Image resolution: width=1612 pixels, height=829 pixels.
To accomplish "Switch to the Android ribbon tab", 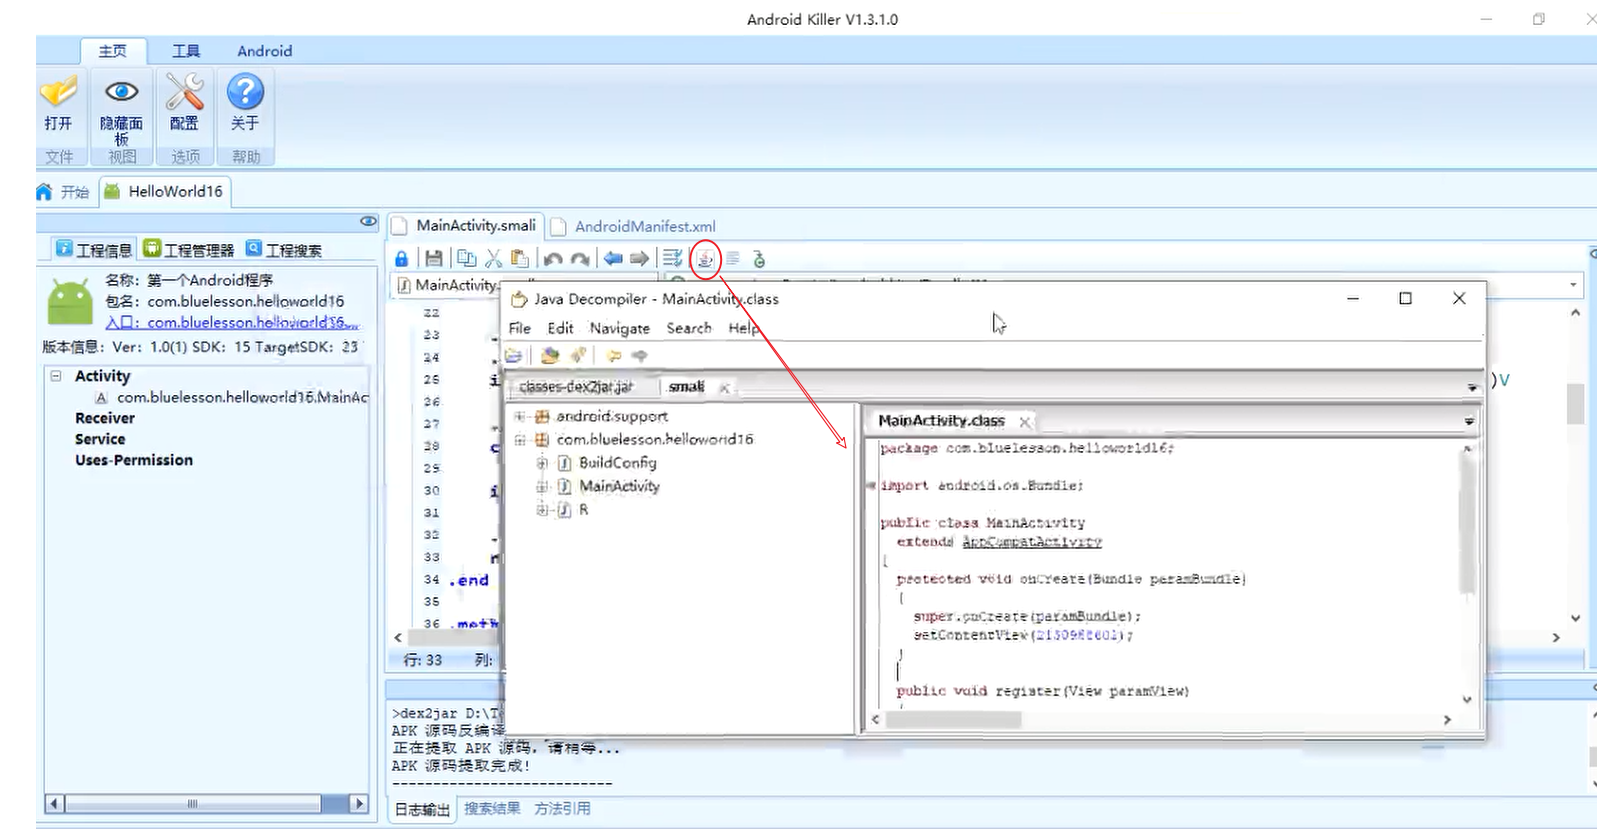I will click(x=265, y=51).
